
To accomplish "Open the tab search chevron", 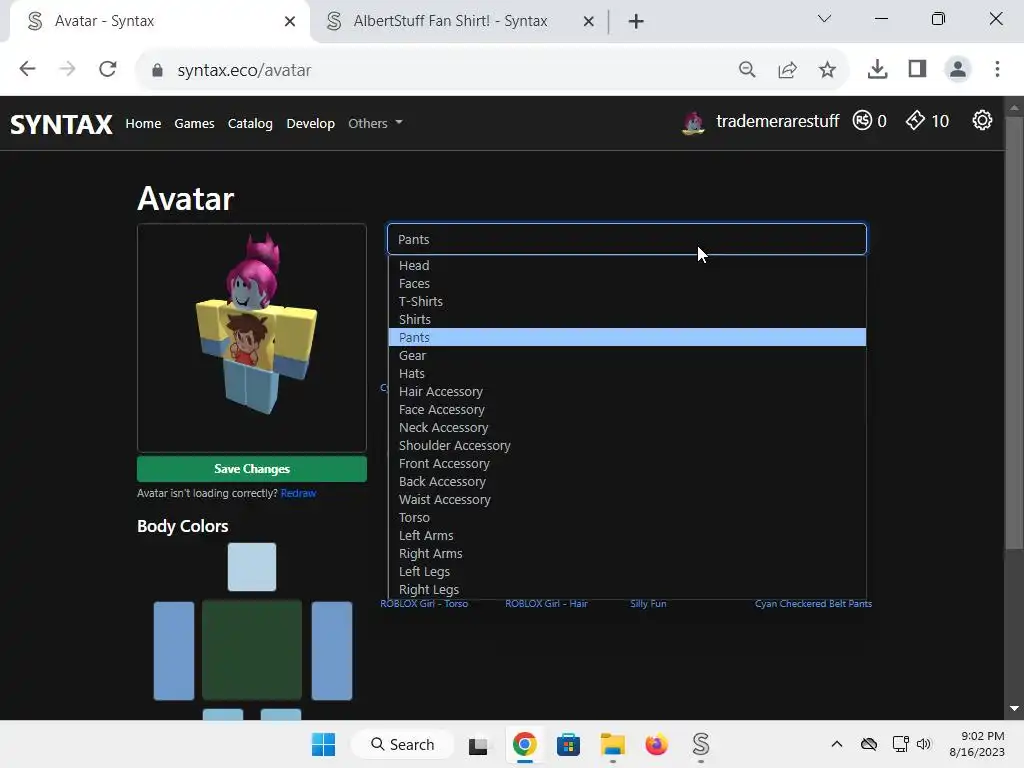I will coord(824,19).
